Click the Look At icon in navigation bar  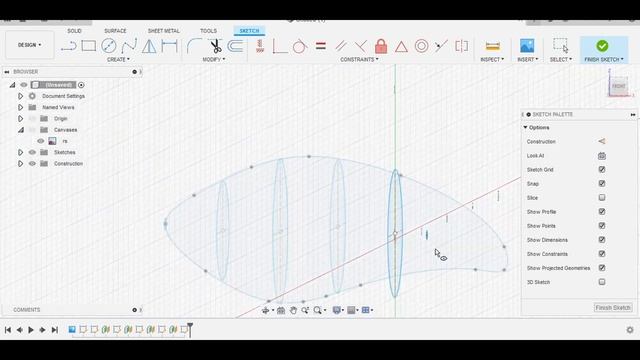point(281,310)
